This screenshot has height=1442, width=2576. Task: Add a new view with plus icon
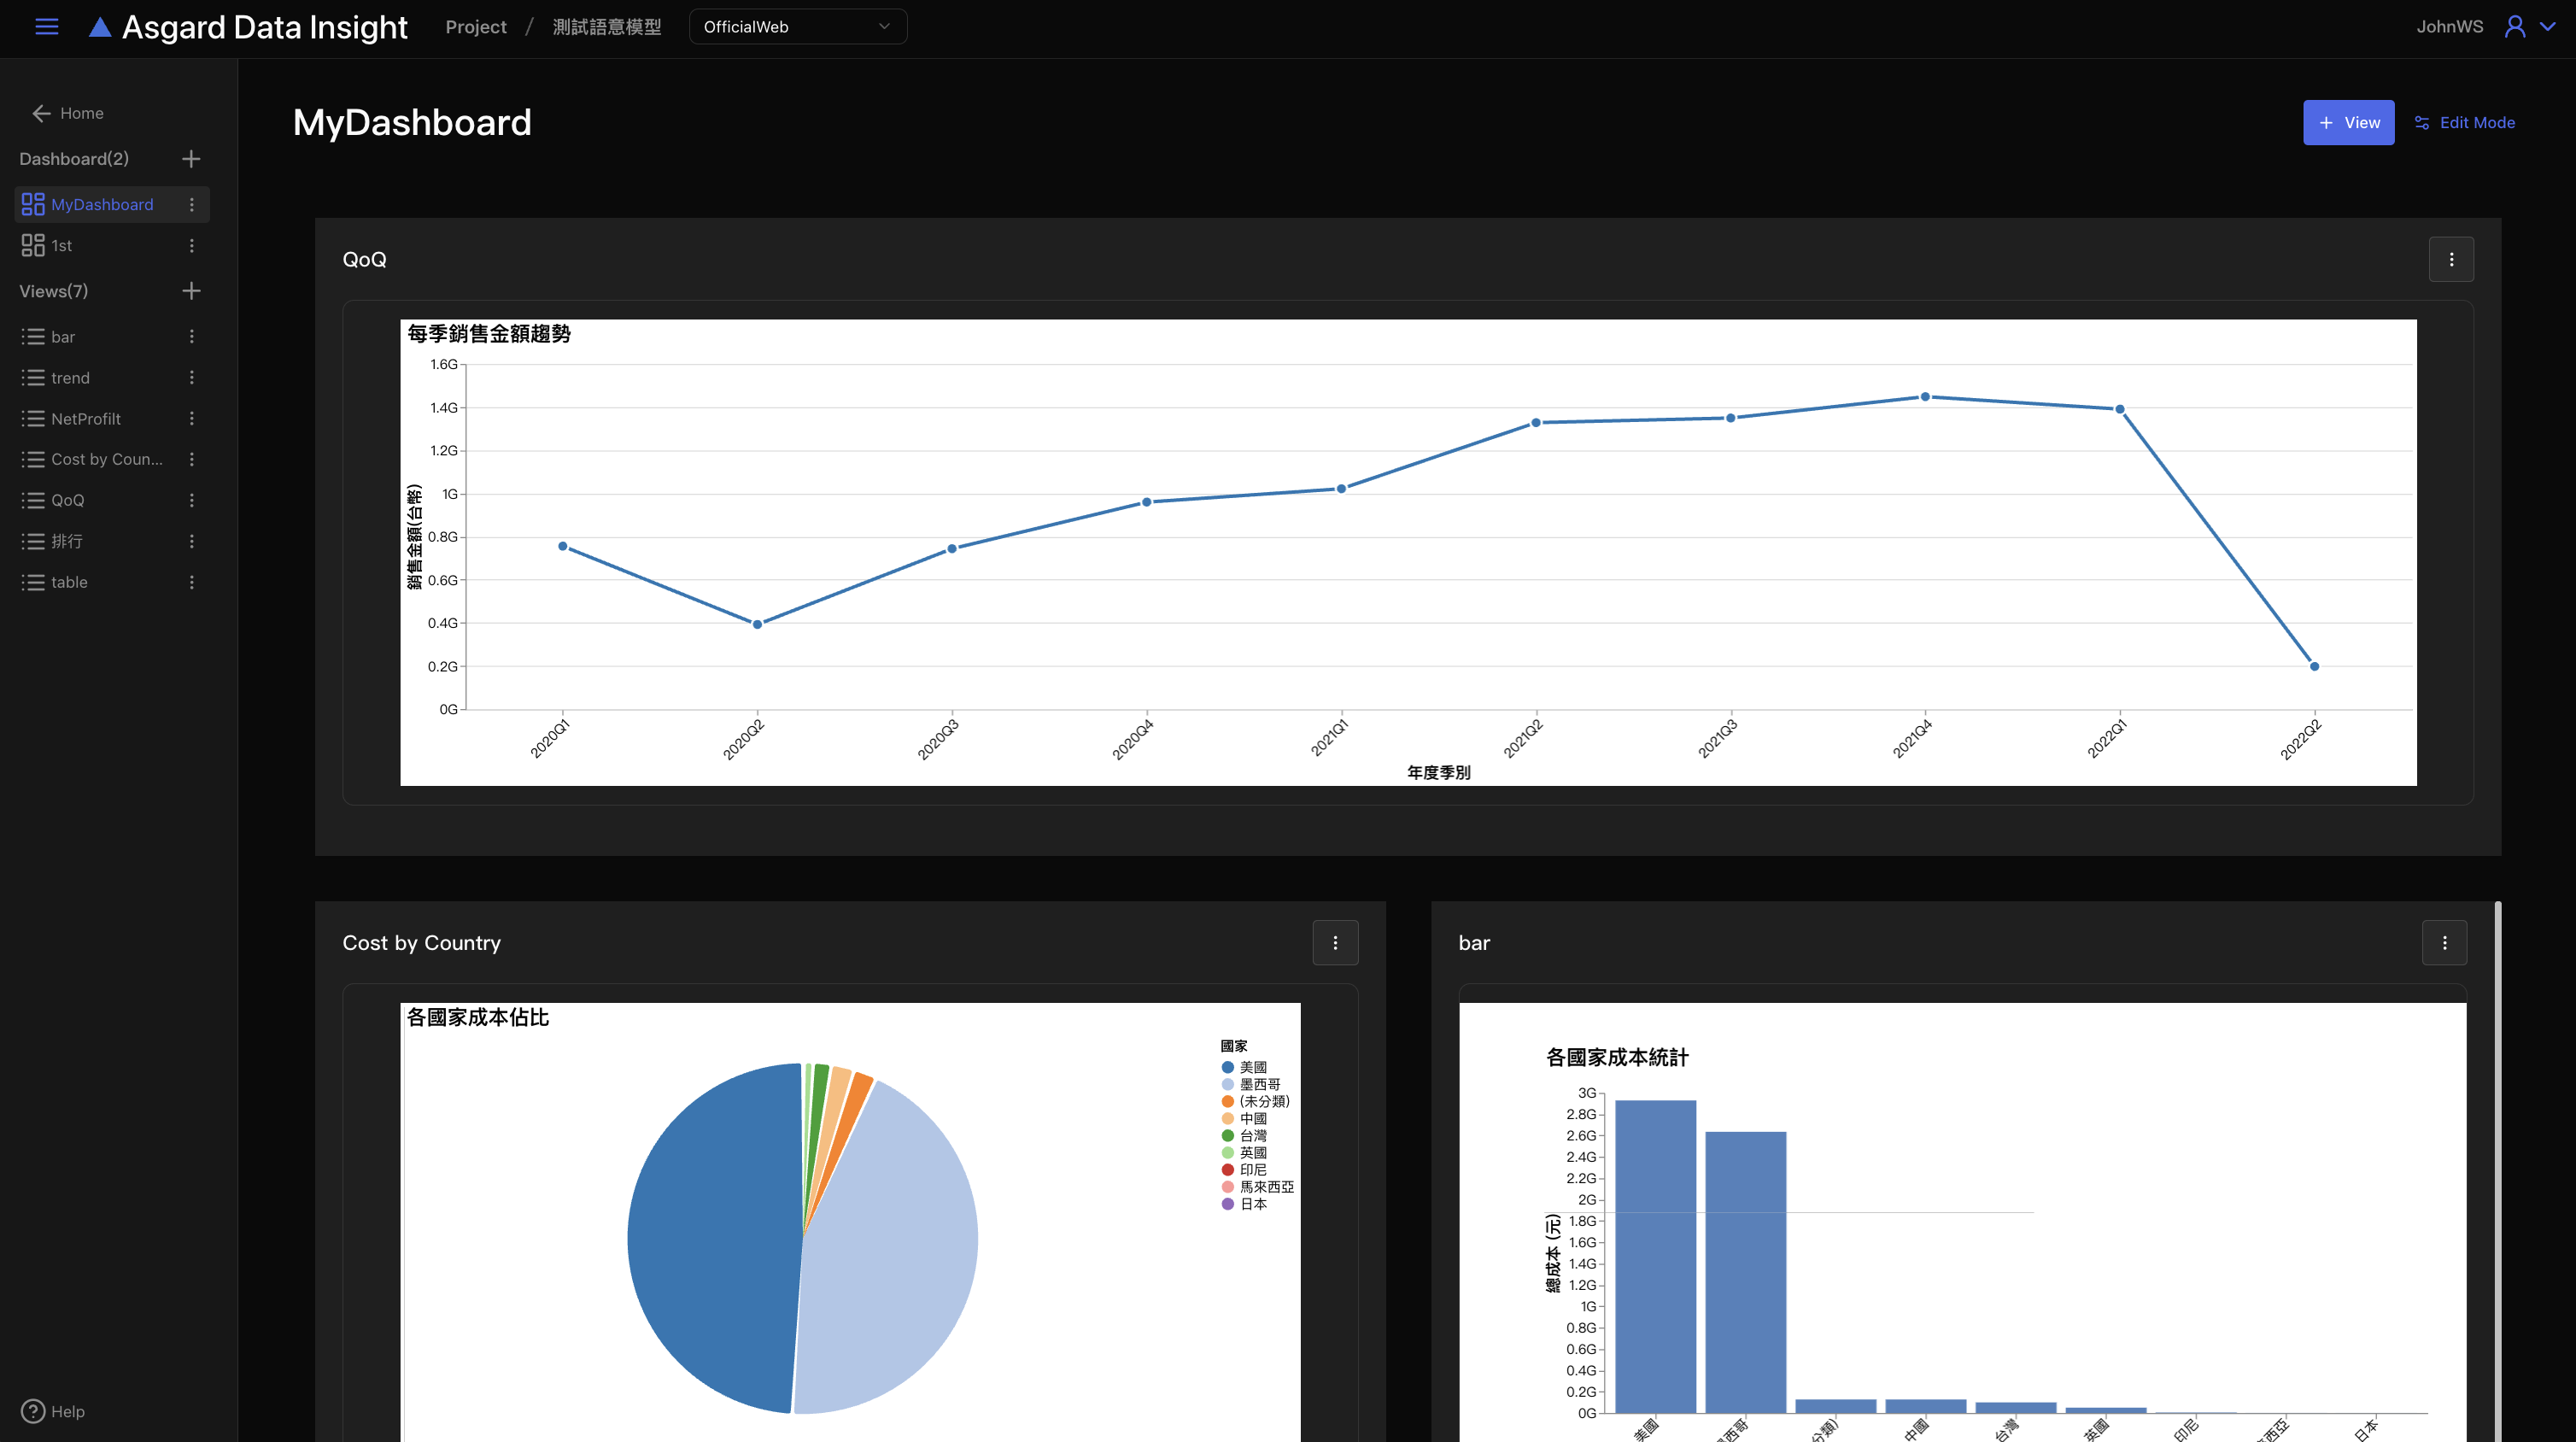click(191, 291)
